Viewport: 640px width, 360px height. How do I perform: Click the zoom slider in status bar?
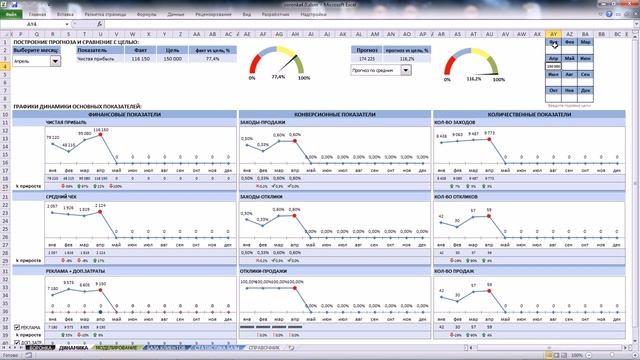[x=611, y=356]
